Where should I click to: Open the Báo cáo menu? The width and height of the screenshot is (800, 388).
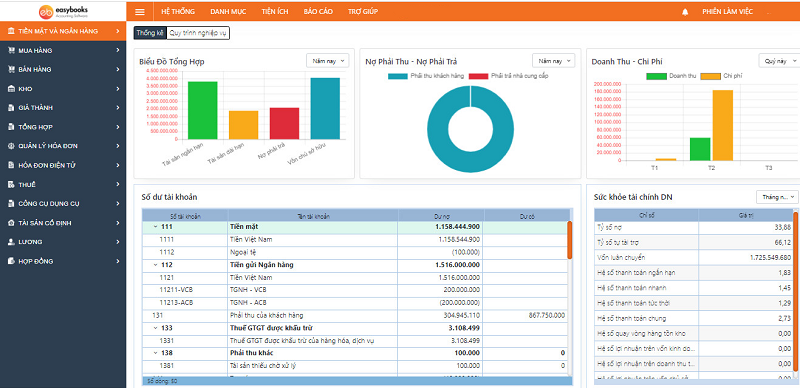[318, 12]
